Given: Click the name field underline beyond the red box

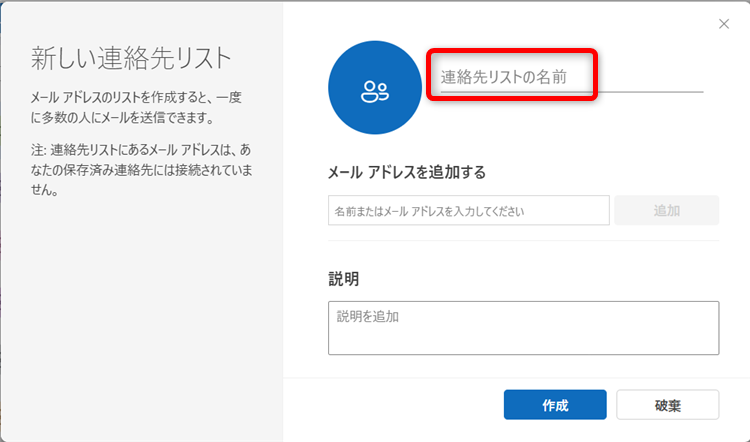Looking at the screenshot, I should coord(650,91).
